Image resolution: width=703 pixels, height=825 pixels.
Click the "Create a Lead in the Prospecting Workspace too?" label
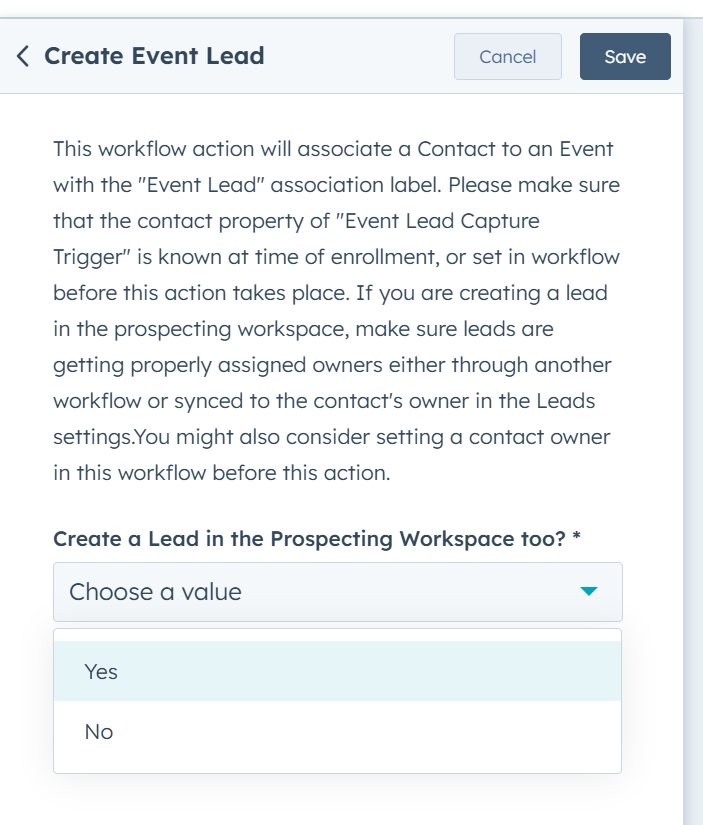309,539
